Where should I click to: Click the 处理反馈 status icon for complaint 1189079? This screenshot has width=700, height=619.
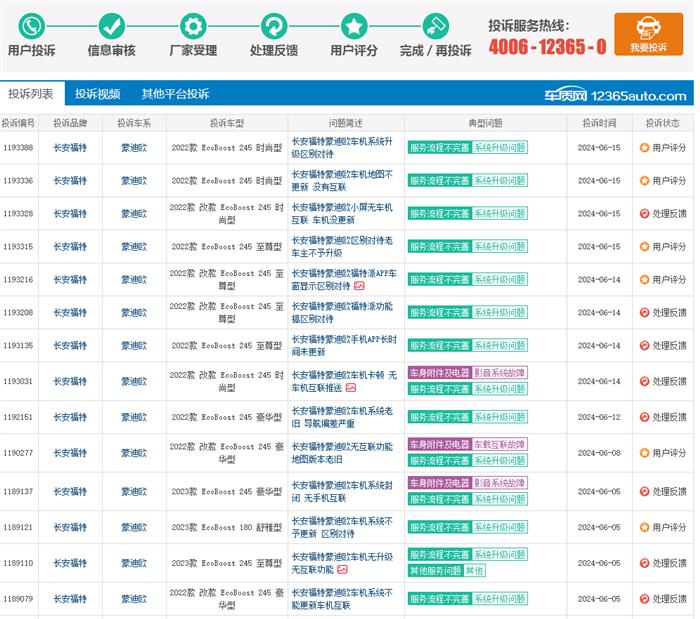[x=644, y=598]
